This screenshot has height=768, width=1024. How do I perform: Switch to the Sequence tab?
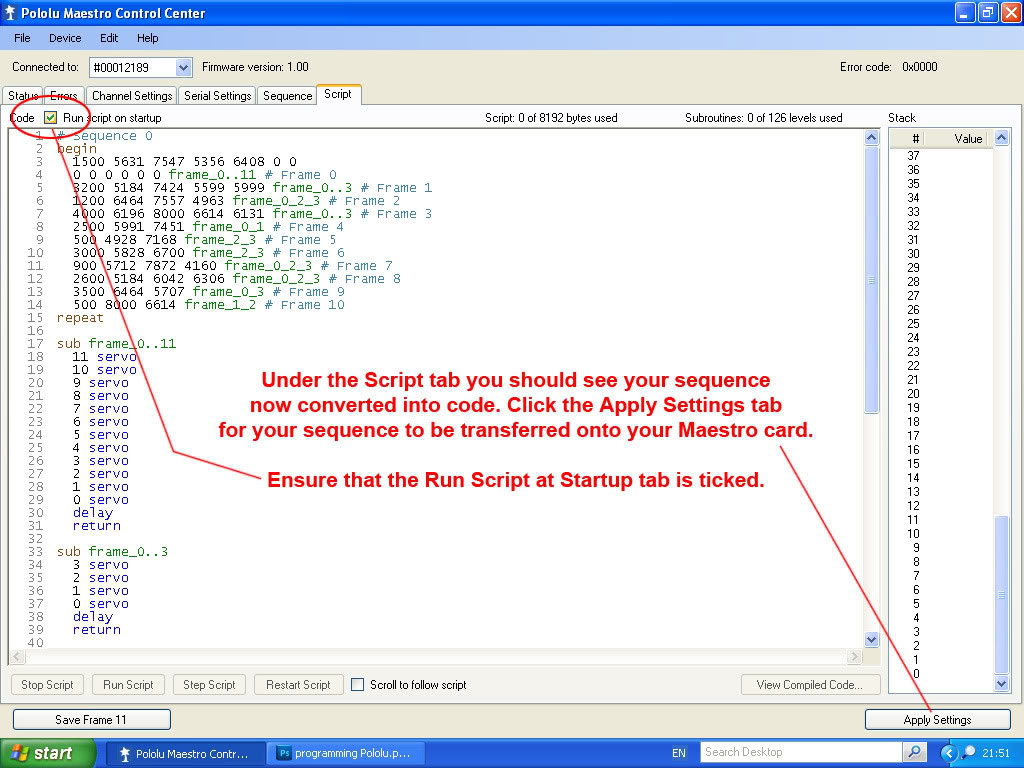pos(287,95)
